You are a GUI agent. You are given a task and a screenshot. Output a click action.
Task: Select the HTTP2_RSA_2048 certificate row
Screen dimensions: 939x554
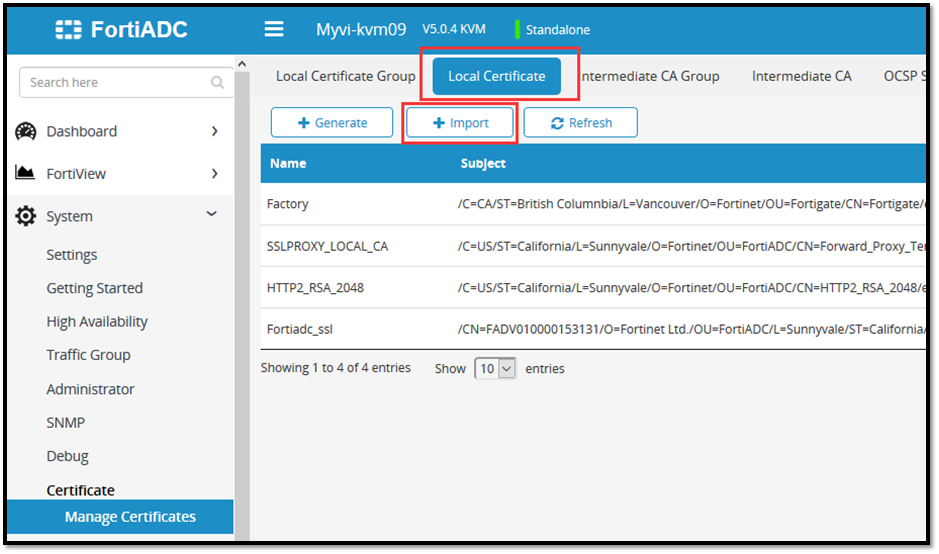593,287
